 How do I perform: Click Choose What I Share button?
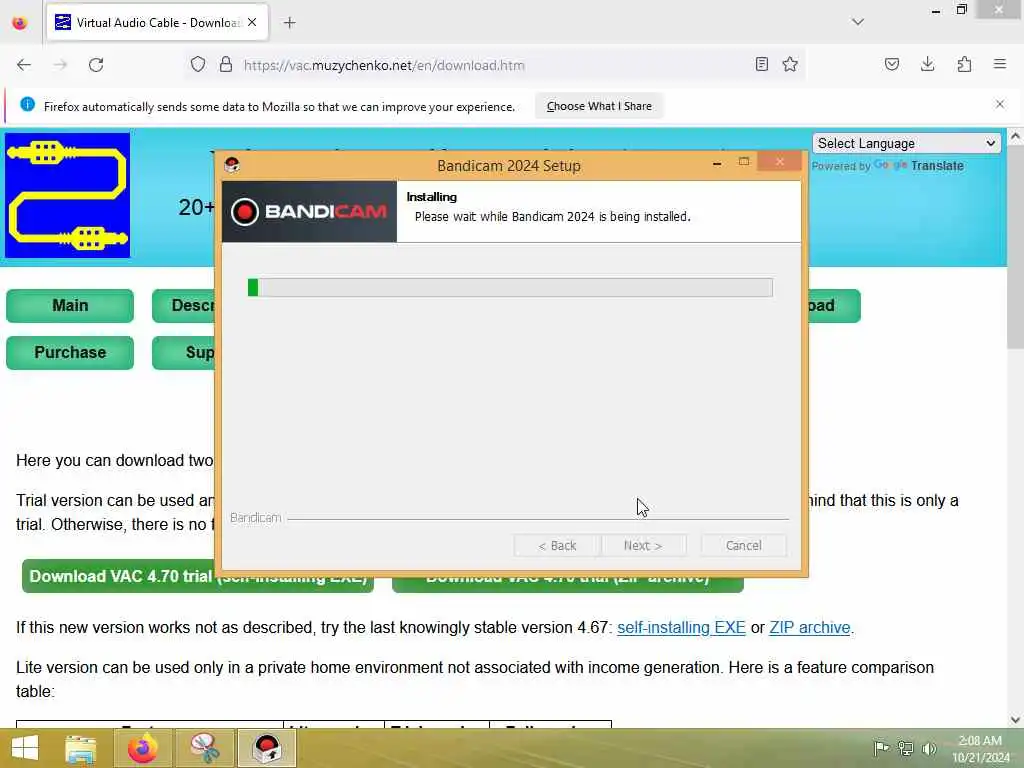[x=599, y=106]
